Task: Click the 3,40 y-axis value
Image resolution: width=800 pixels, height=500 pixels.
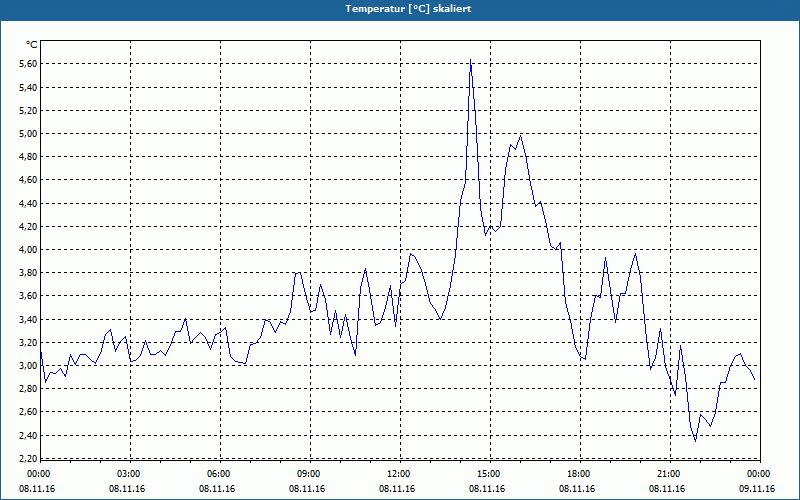Action: 28,319
